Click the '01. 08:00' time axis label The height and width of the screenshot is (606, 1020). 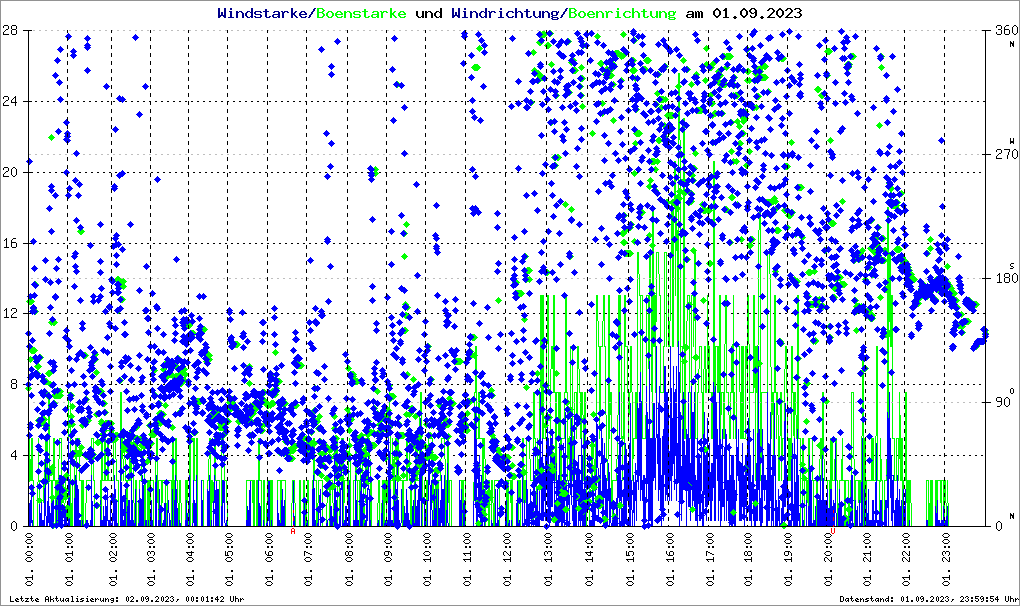point(349,559)
